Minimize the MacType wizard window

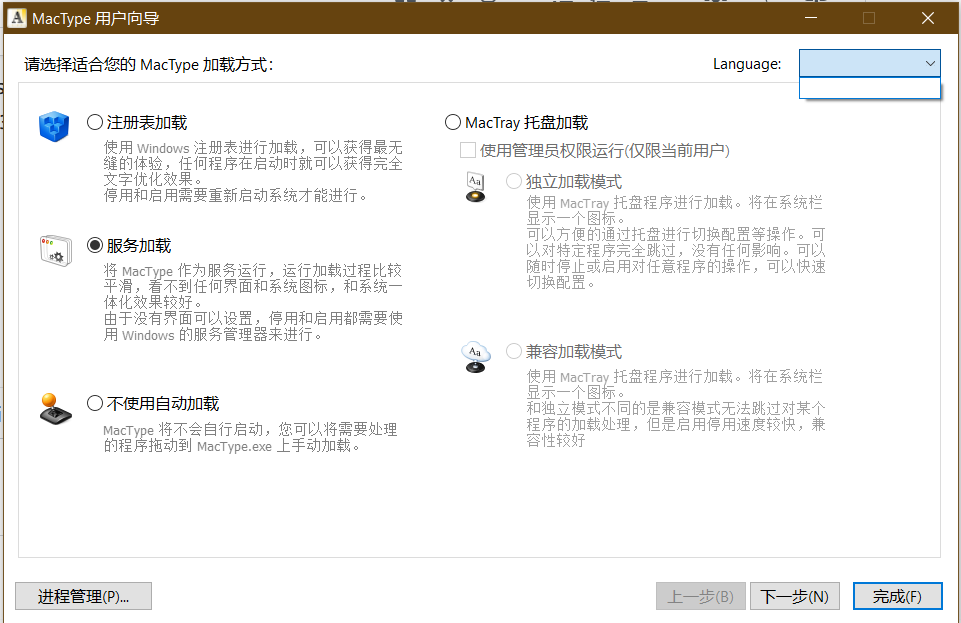tap(811, 18)
